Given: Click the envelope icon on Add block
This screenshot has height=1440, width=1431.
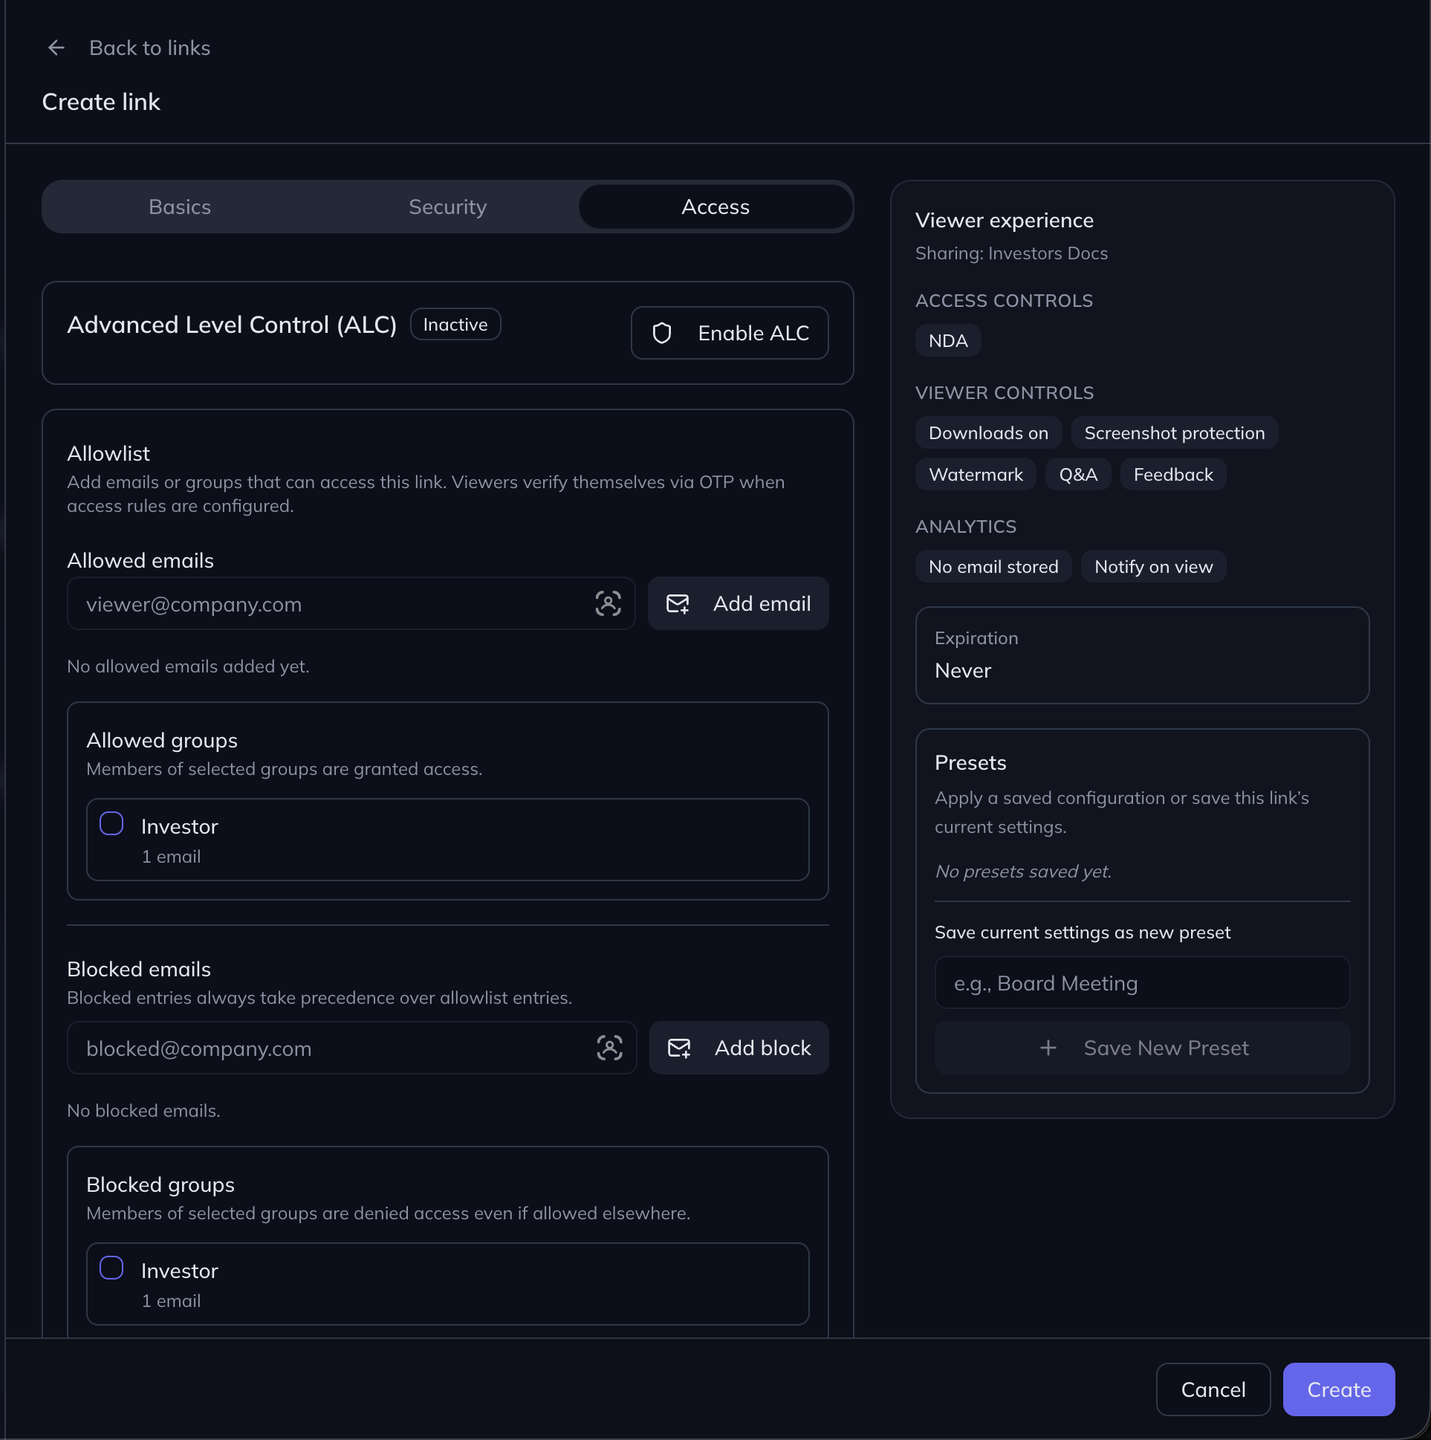Looking at the screenshot, I should (x=679, y=1048).
